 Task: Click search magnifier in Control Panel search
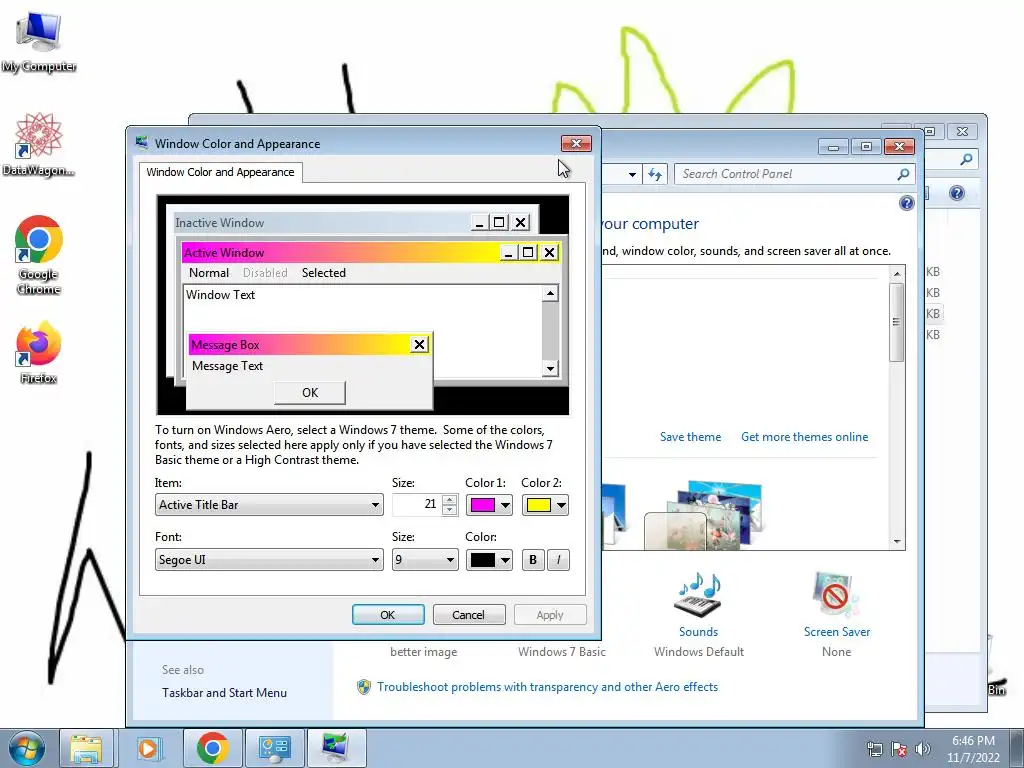[903, 174]
